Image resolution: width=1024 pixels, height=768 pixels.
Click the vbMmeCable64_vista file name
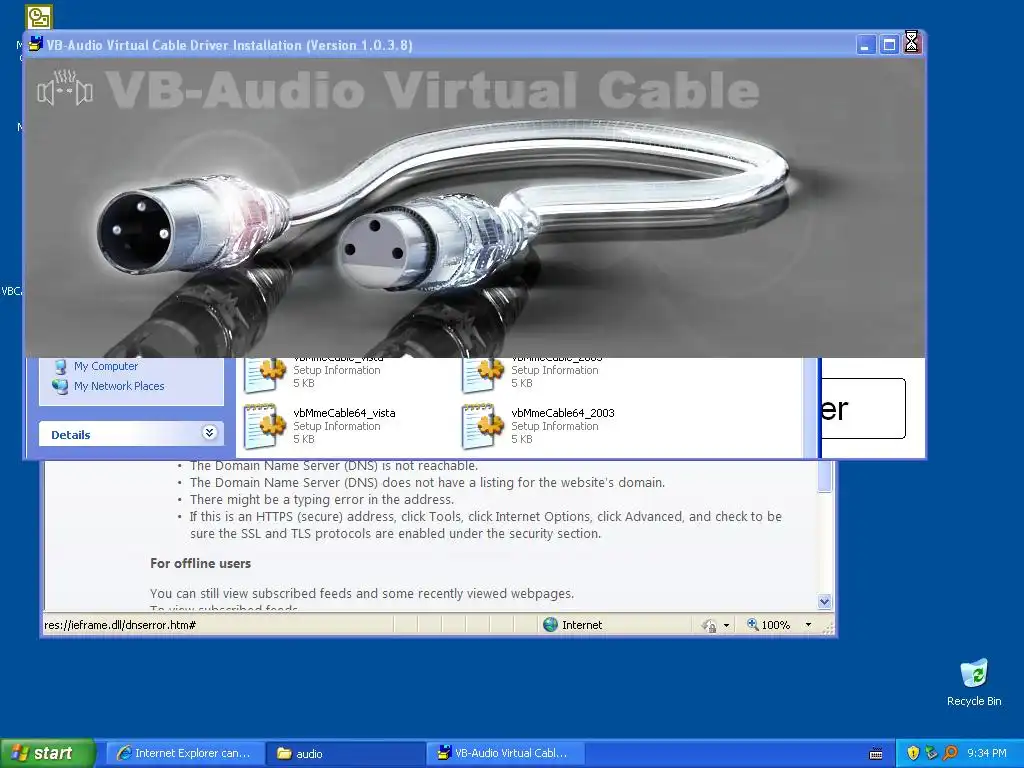(x=344, y=413)
